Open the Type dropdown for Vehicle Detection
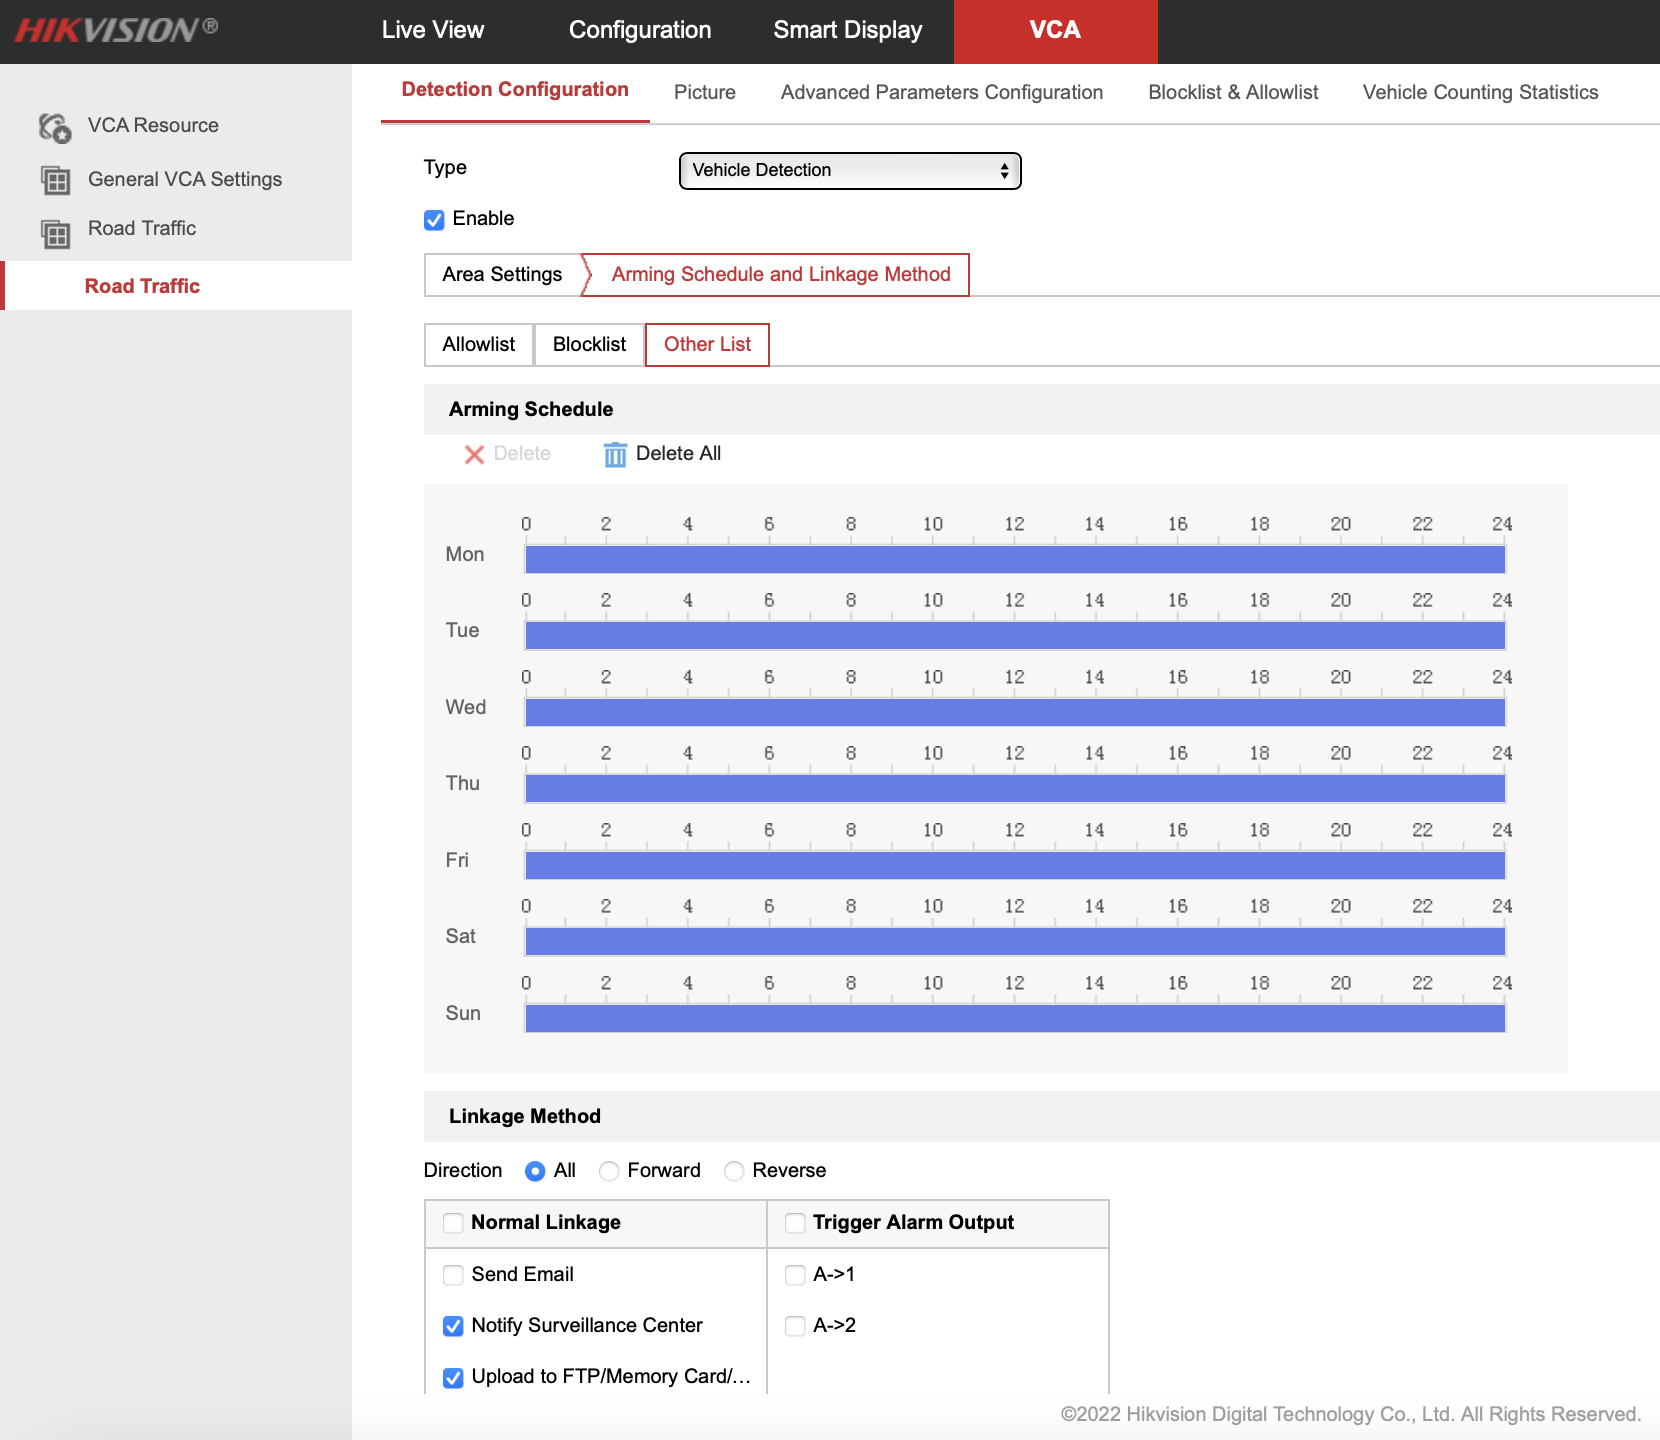Screen dimensions: 1660x1440 click(849, 171)
